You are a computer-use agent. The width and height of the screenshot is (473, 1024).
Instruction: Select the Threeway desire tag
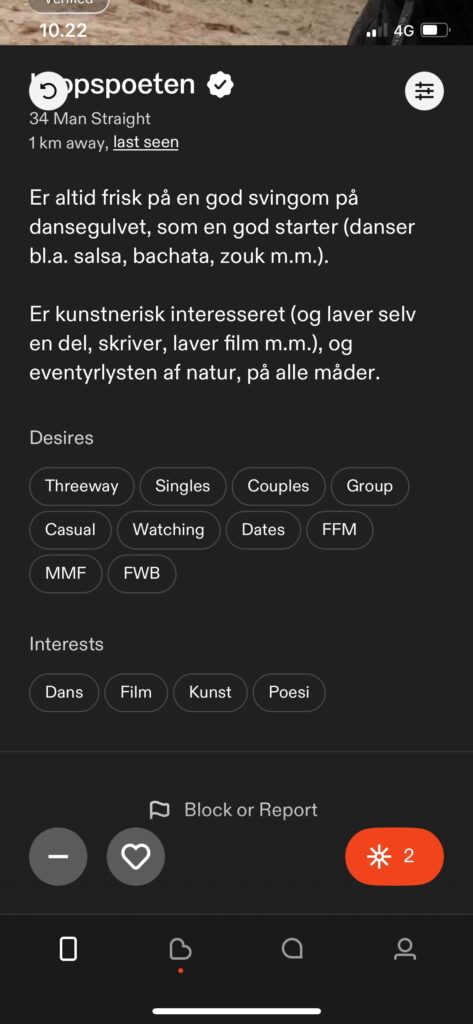click(82, 486)
